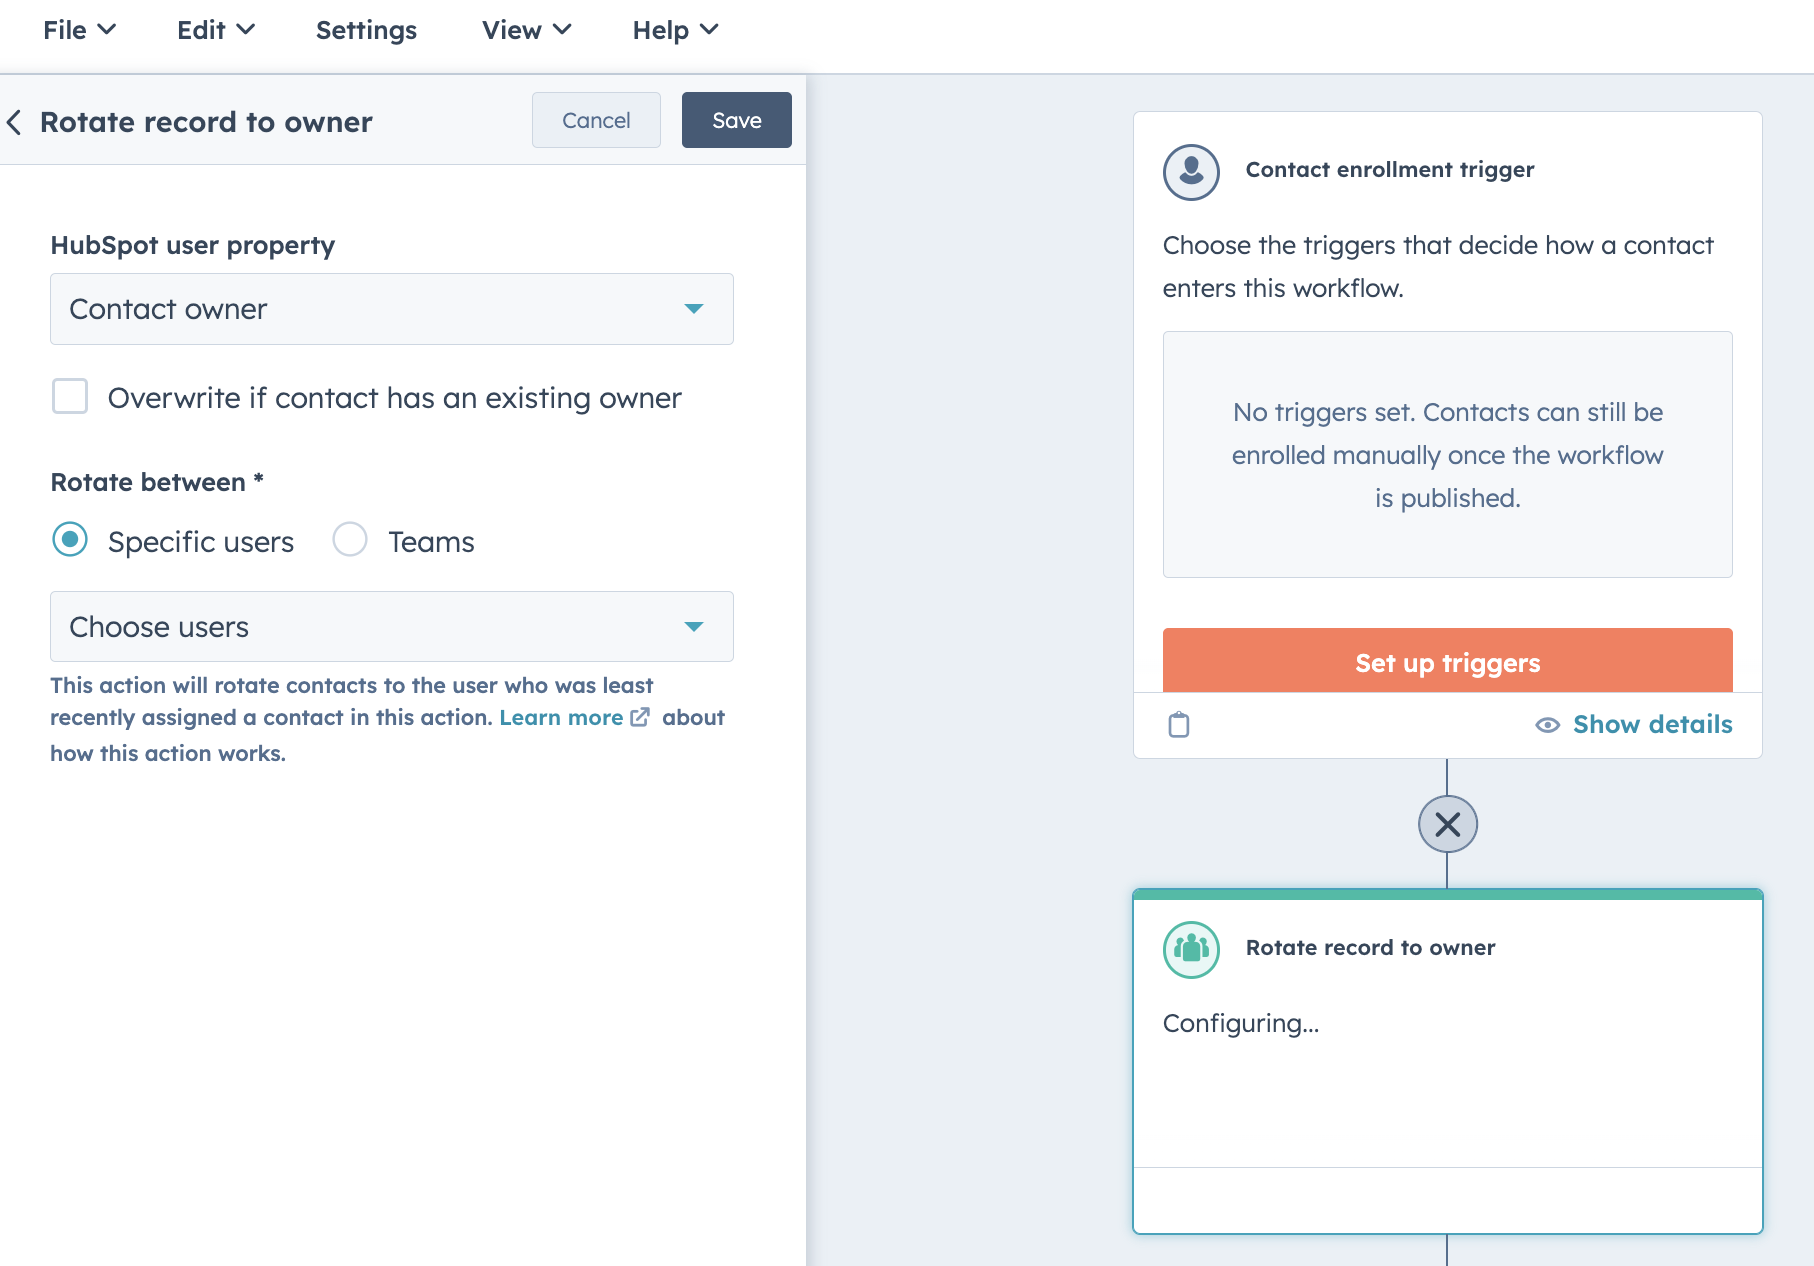Select the Rotate record to owner team icon
This screenshot has height=1266, width=1814.
coord(1190,948)
